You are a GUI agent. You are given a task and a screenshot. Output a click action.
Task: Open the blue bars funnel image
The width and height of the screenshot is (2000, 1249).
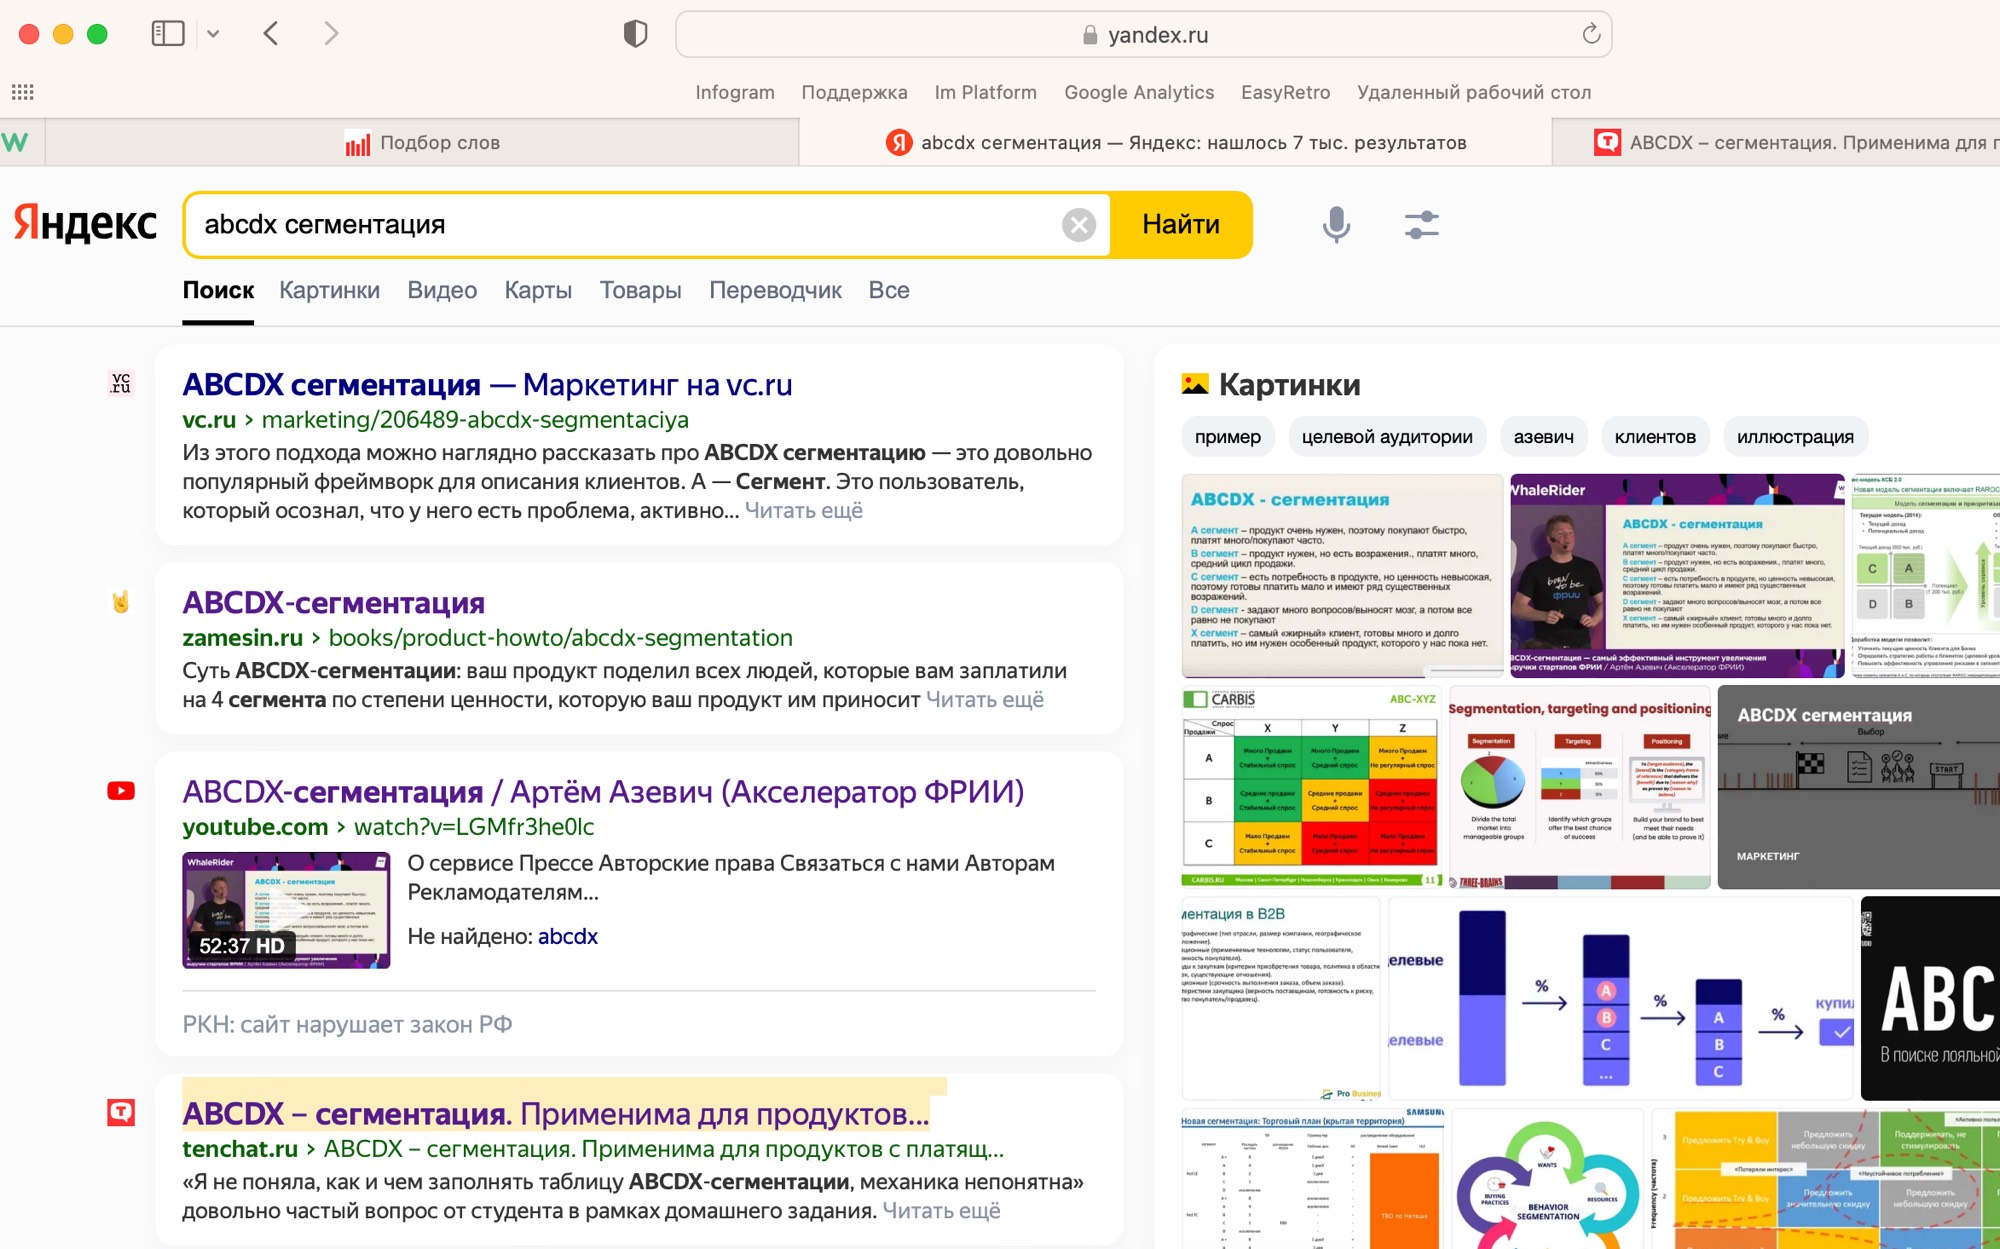tap(1620, 998)
